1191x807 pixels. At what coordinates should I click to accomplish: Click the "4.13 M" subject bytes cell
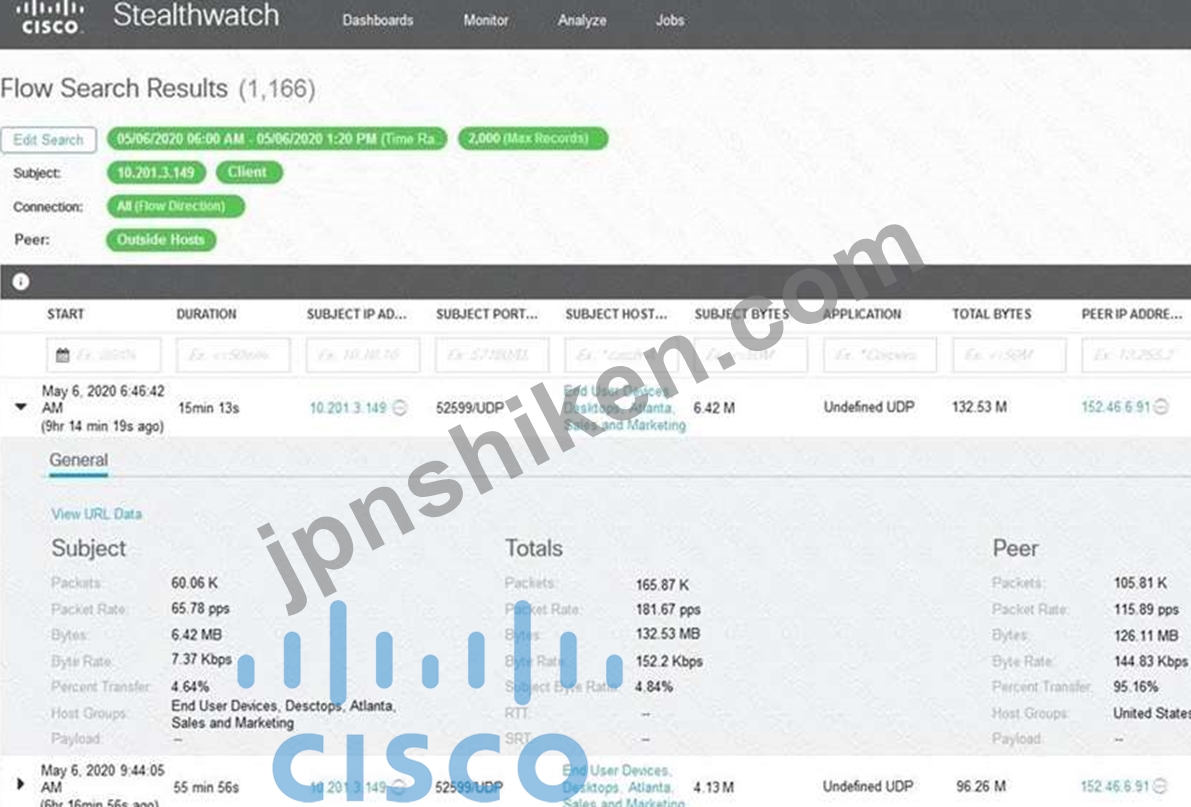click(x=713, y=787)
